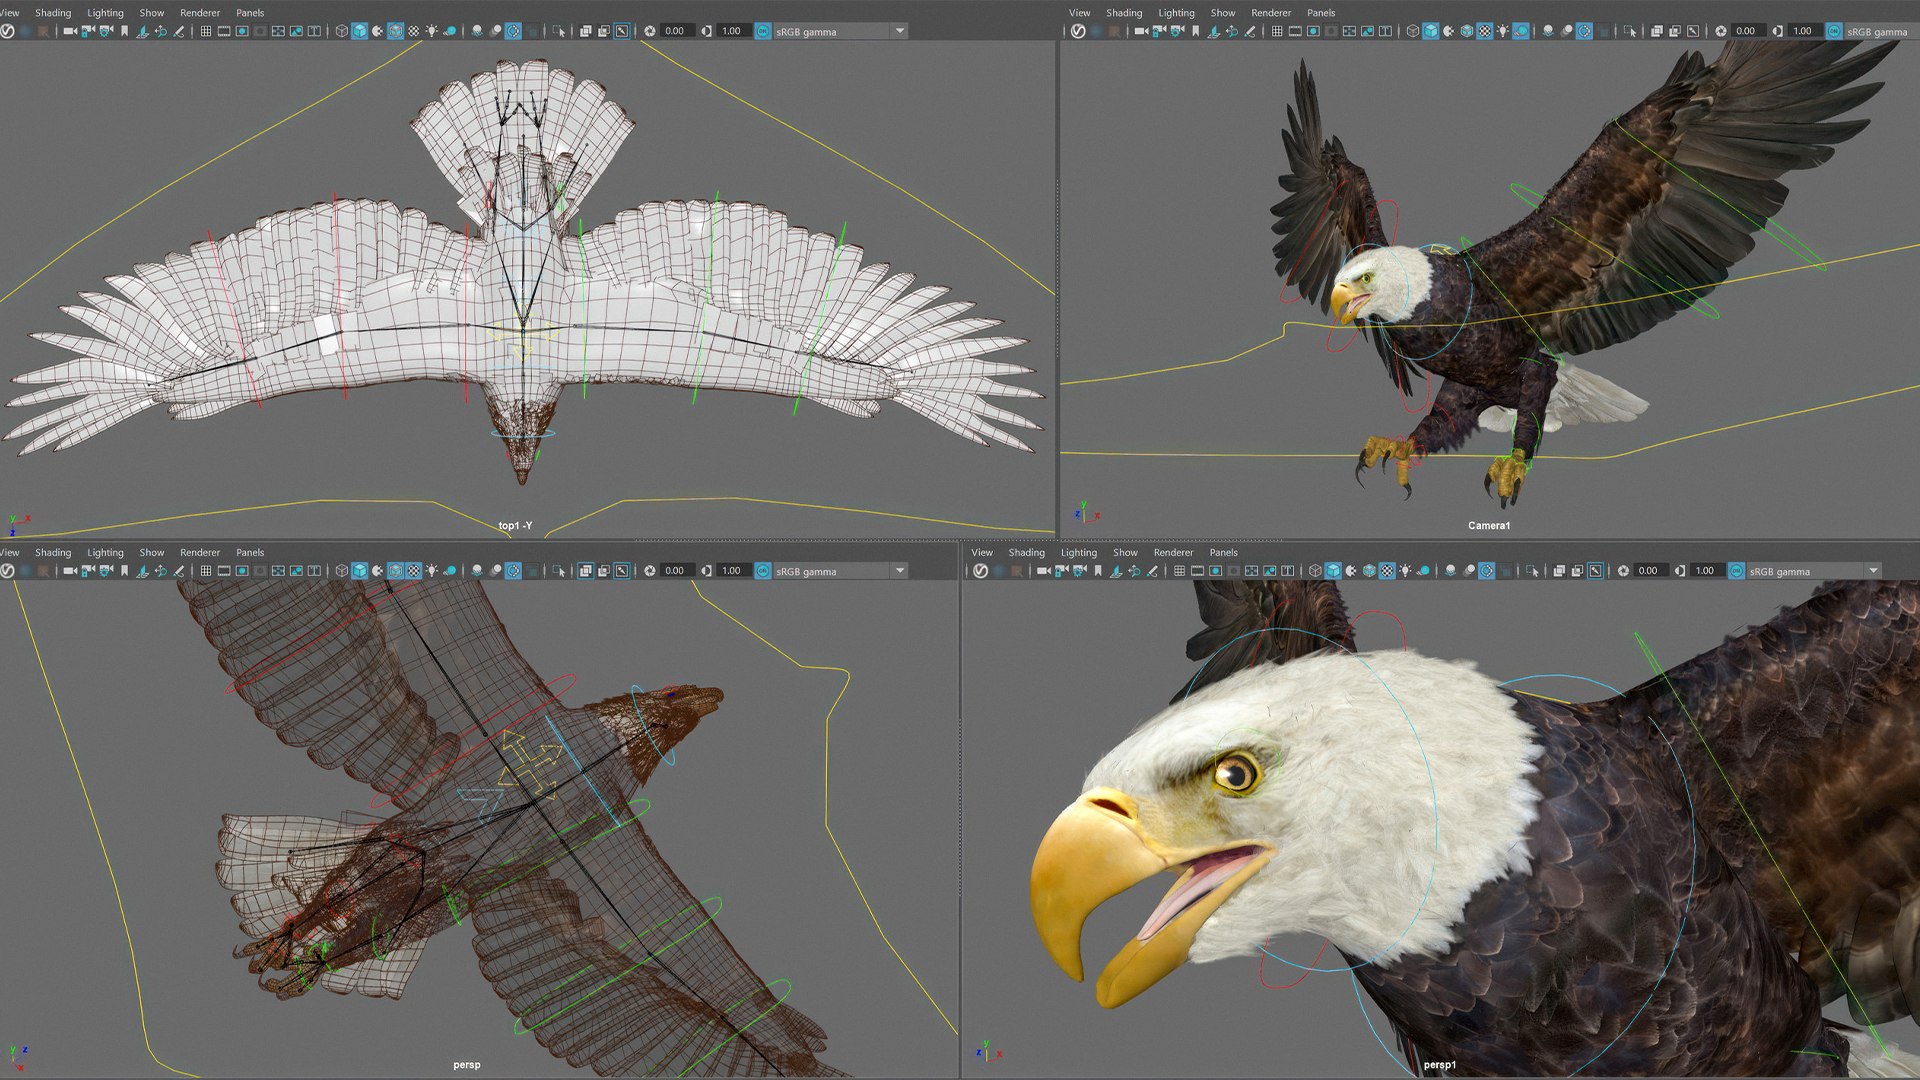Enable smooth shading in Camera1 toolbar
This screenshot has width=1920, height=1080.
click(x=1431, y=31)
